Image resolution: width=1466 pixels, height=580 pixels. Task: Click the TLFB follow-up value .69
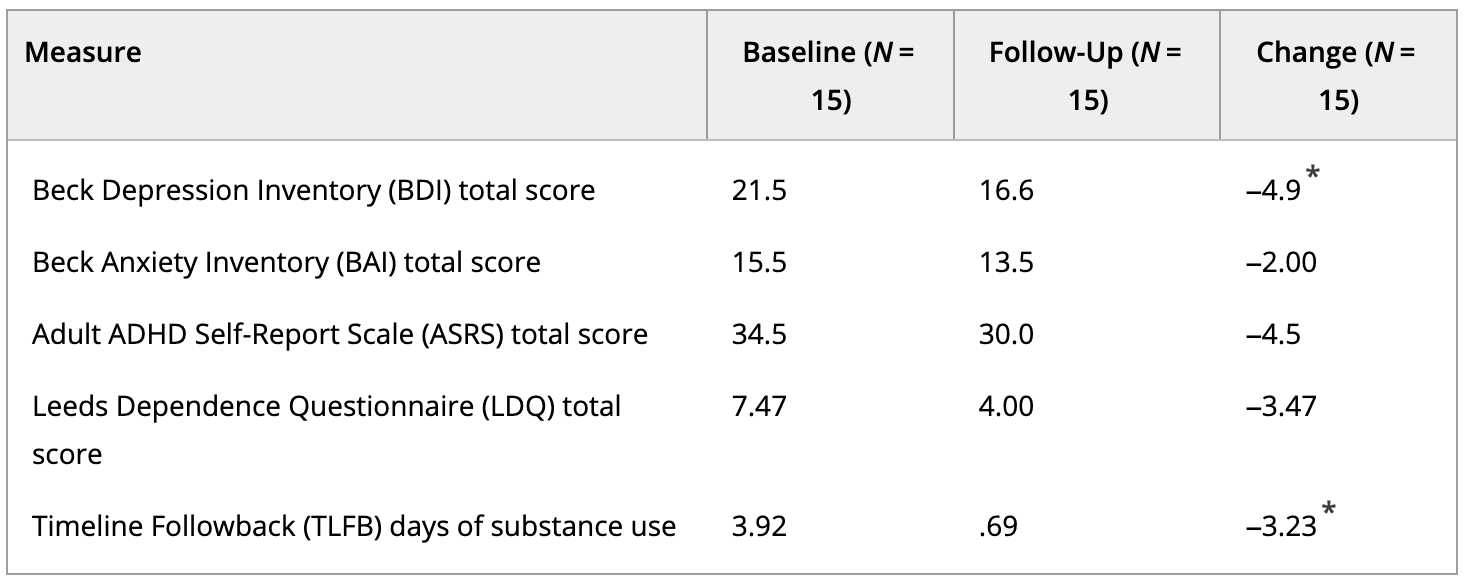coord(1000,526)
